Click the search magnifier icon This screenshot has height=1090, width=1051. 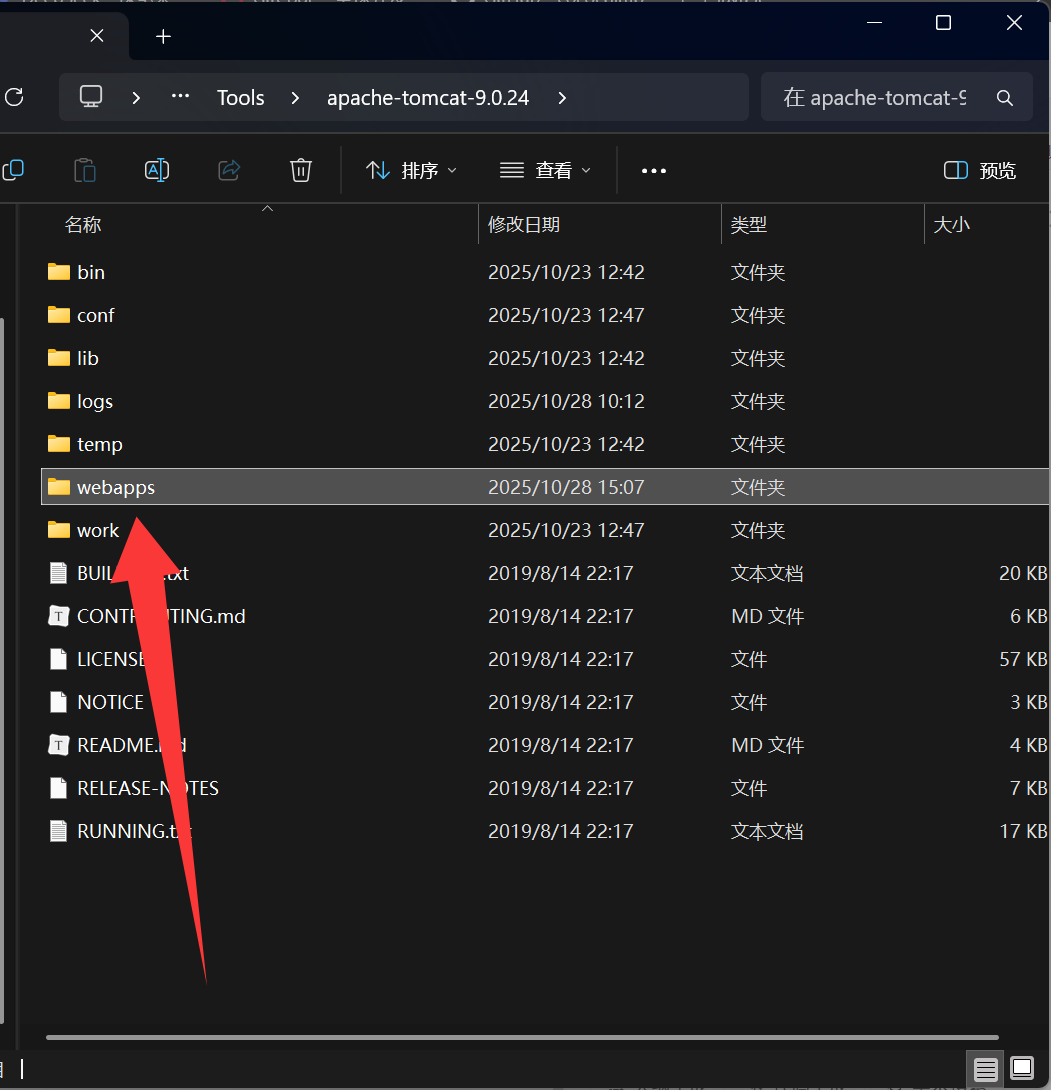click(x=1004, y=98)
